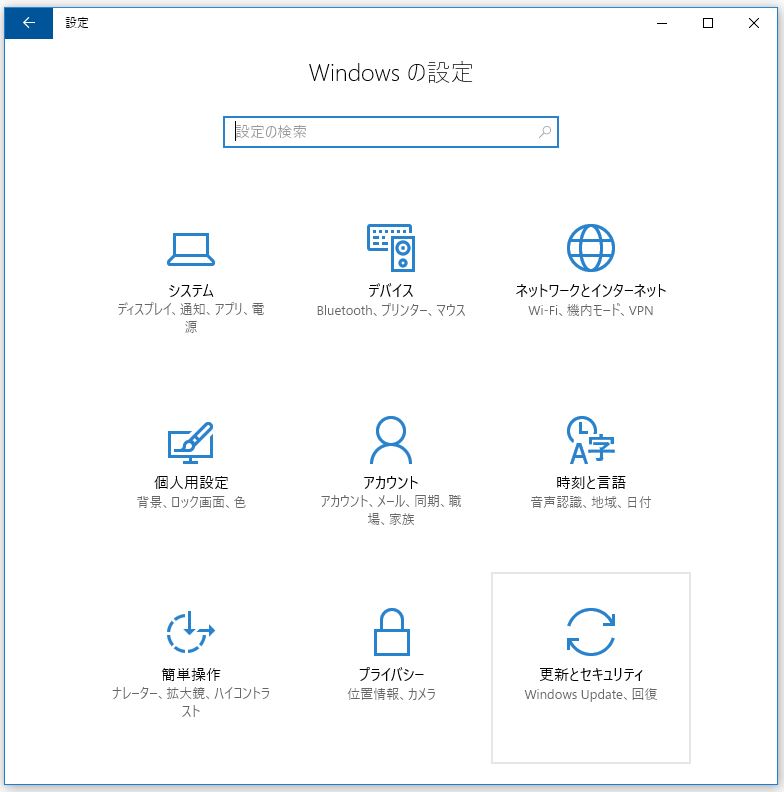Viewport: 784px width, 792px height.
Task: Click the magnifier search icon
Action: click(x=545, y=132)
